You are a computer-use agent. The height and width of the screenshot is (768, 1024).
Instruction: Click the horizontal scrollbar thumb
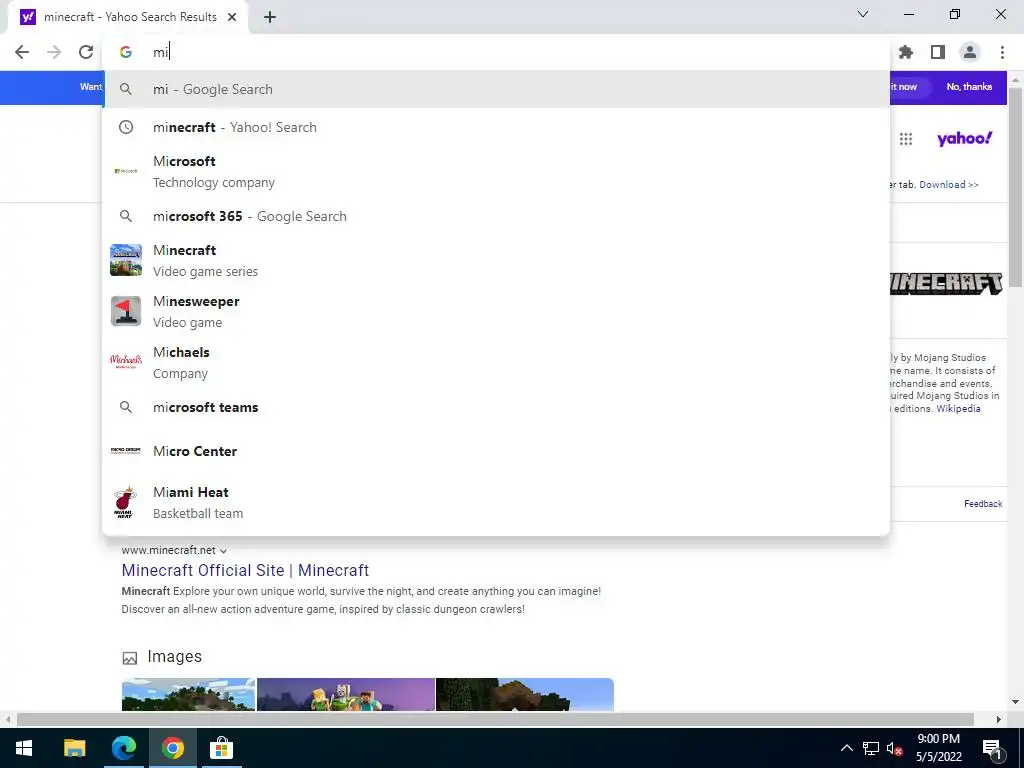click(x=495, y=719)
